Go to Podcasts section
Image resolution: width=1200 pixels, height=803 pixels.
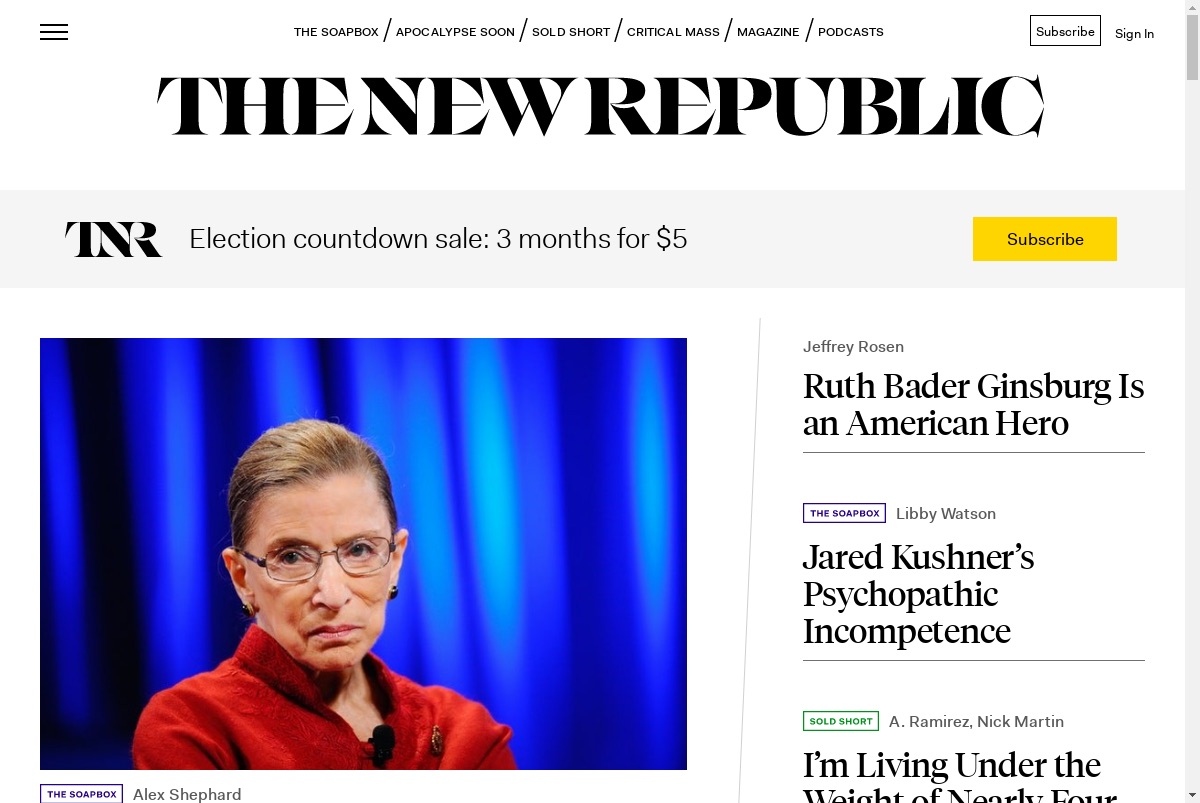tap(851, 32)
